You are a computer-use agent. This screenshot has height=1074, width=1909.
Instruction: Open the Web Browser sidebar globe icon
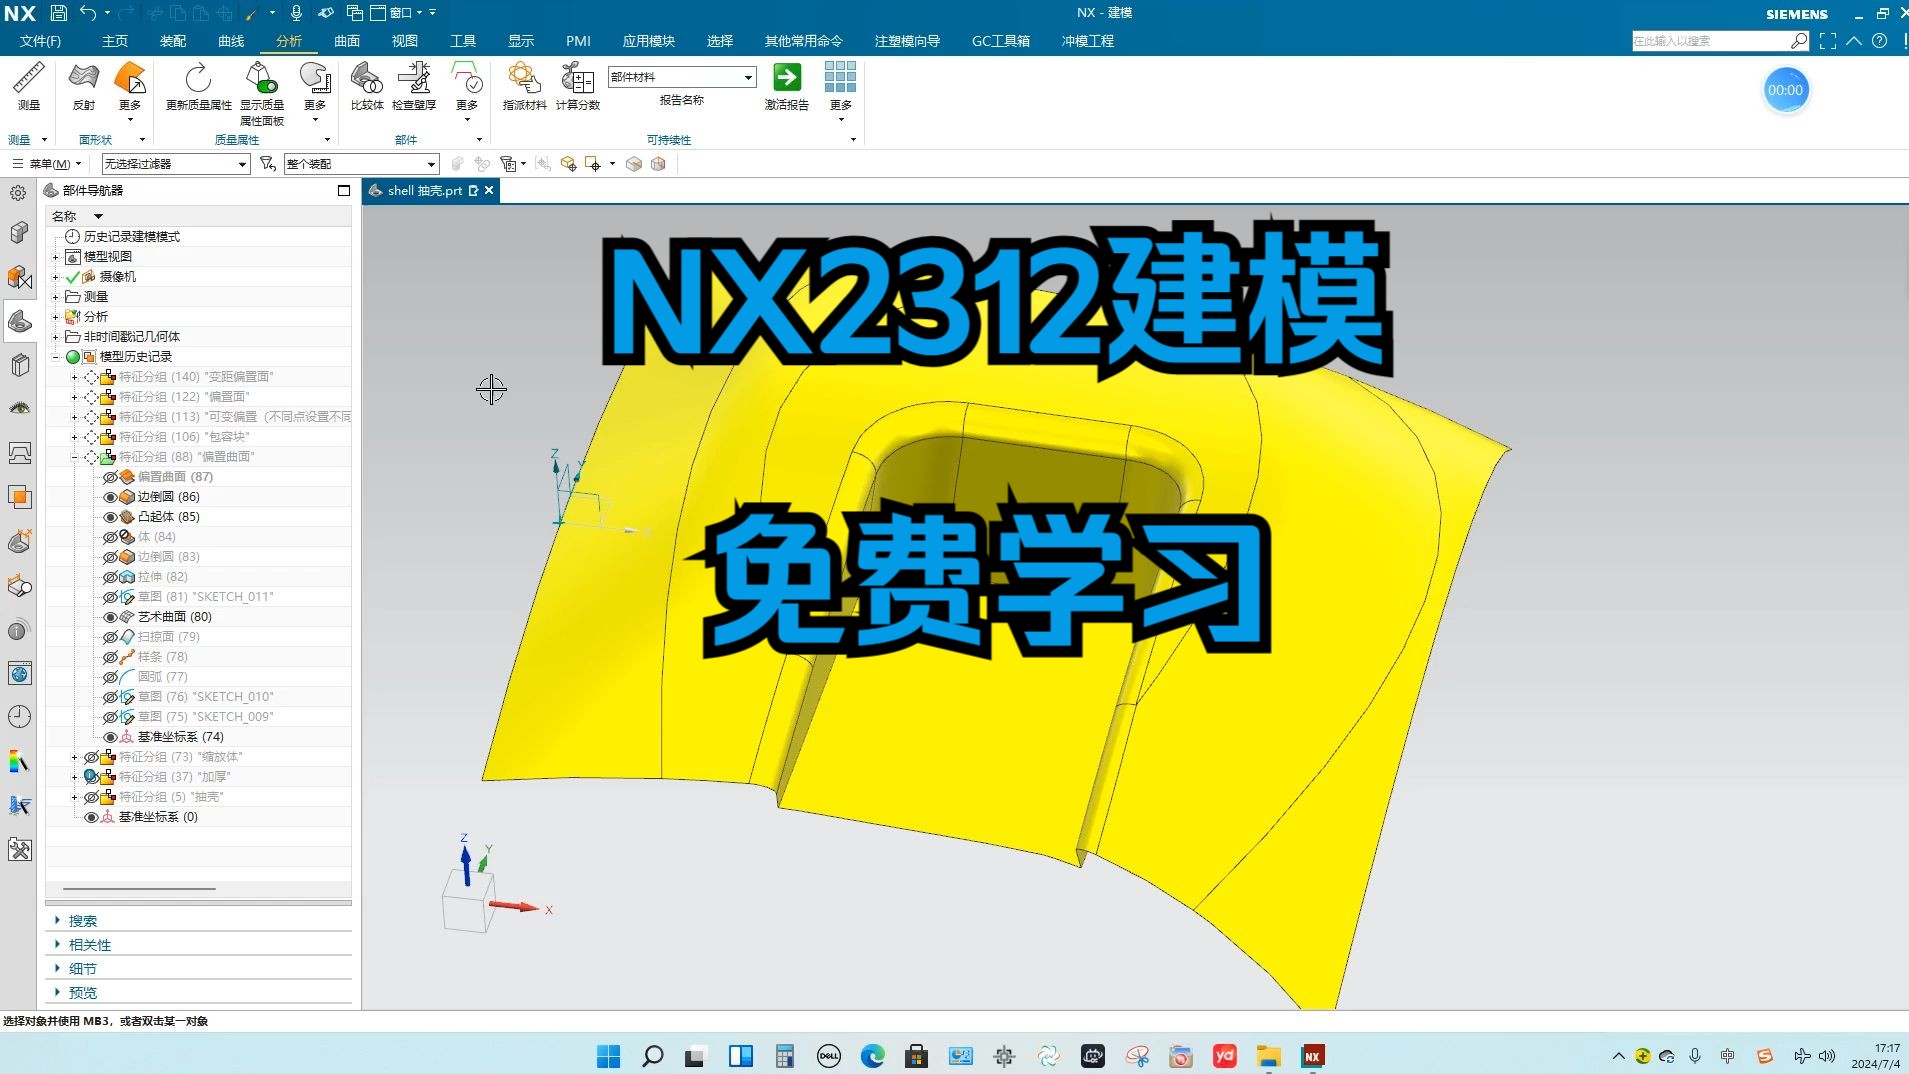point(19,673)
